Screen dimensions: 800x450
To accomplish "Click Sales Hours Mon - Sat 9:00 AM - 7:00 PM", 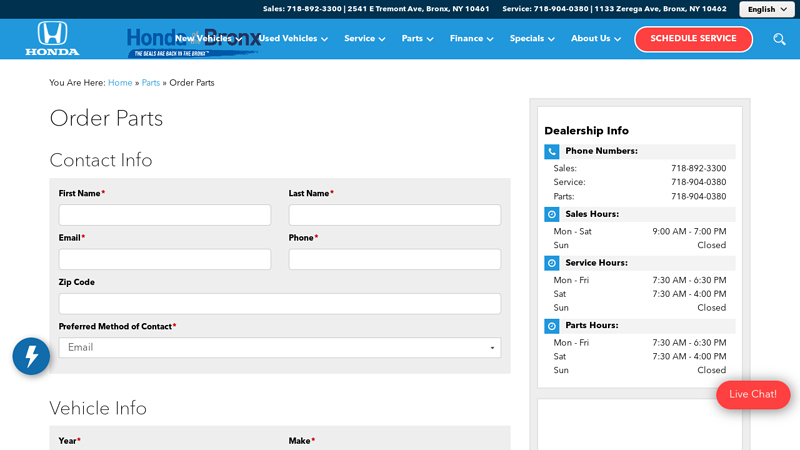I will tap(640, 232).
